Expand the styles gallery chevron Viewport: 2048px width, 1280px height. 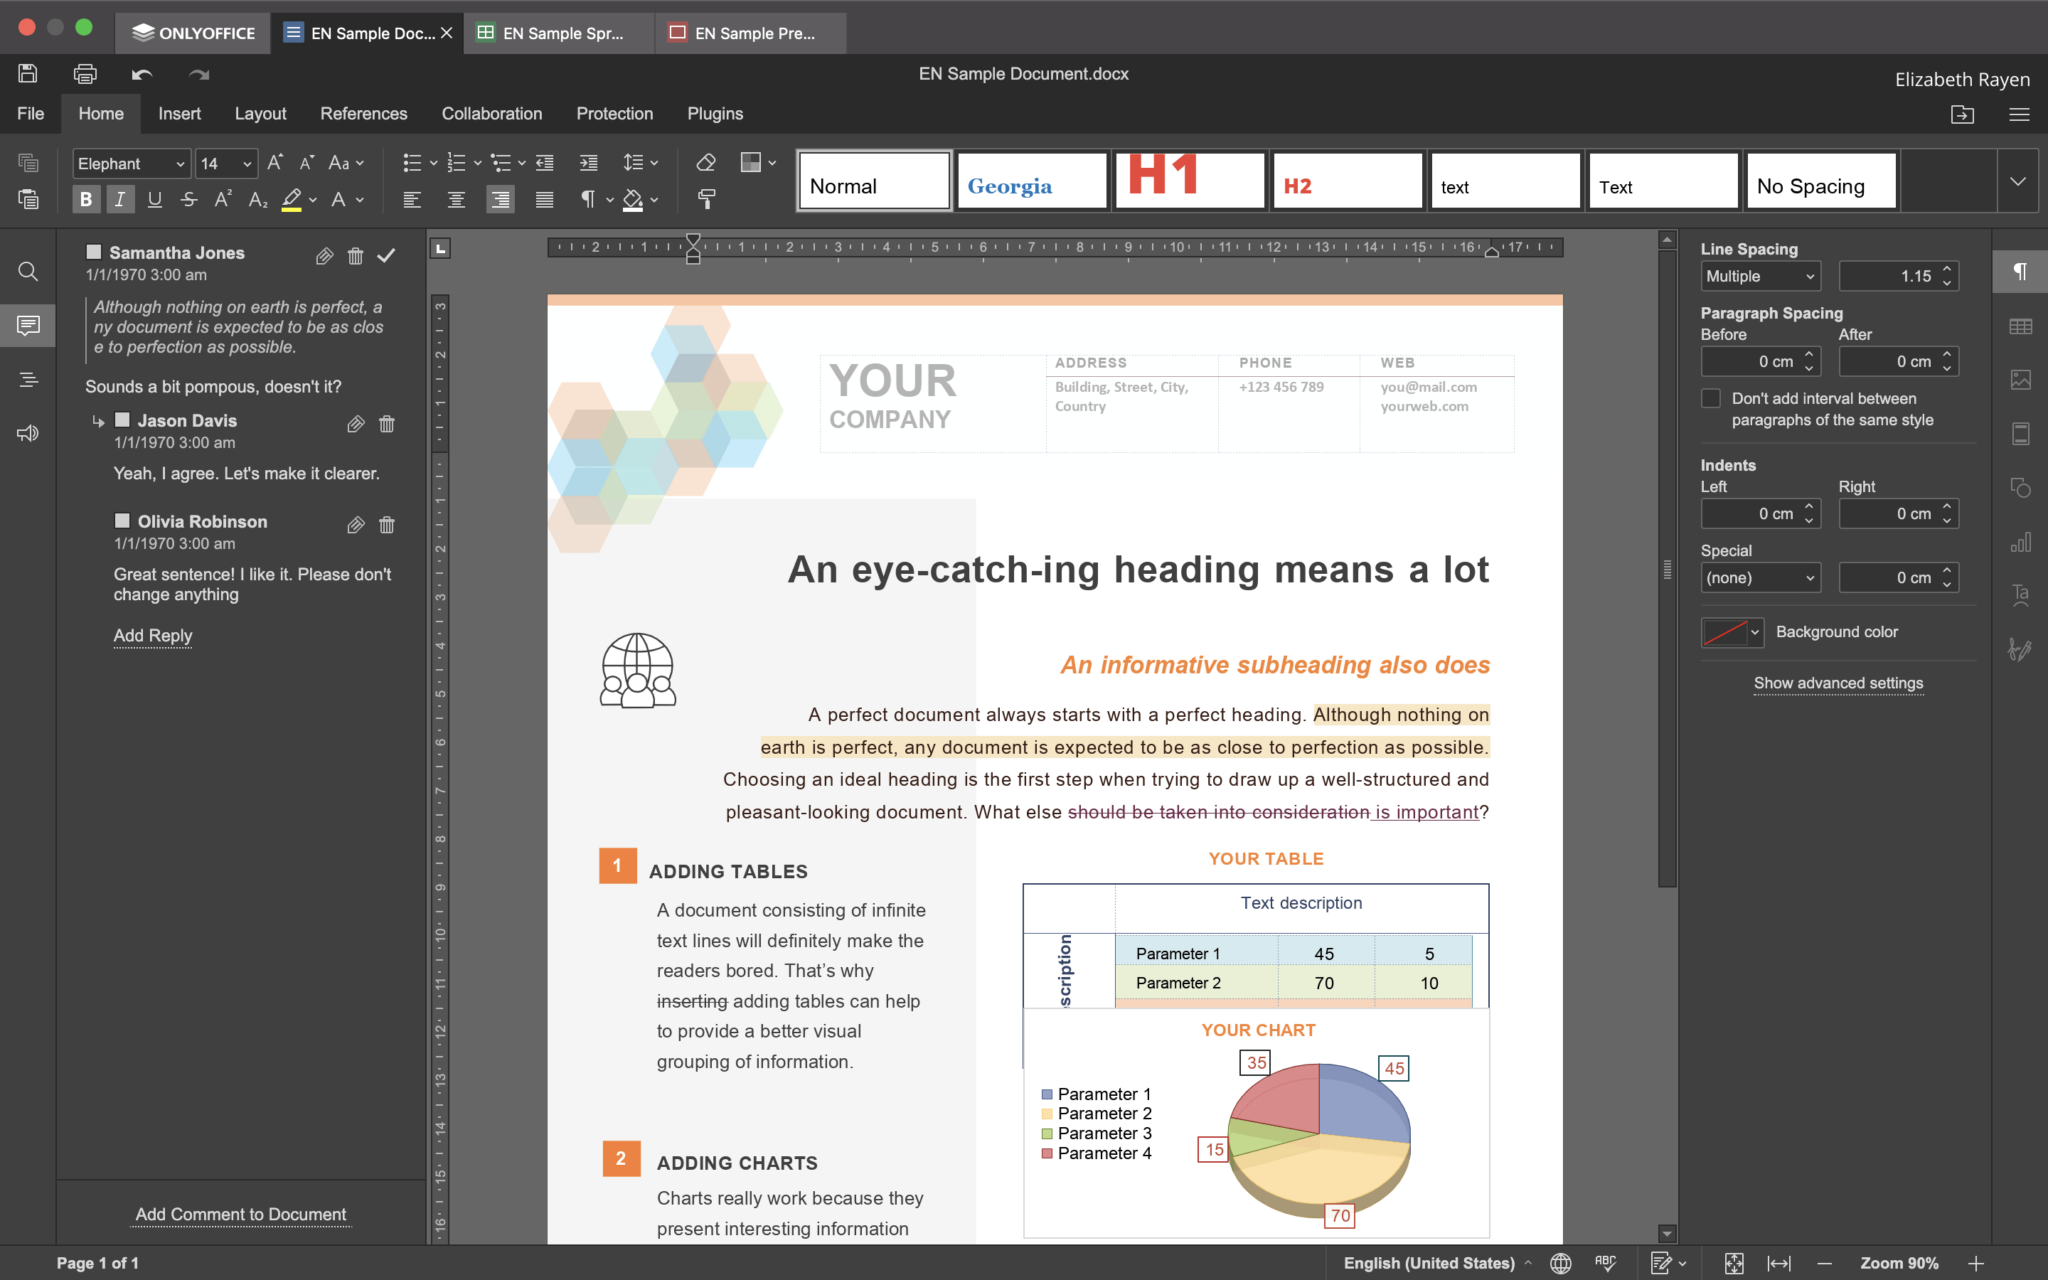(x=2019, y=180)
